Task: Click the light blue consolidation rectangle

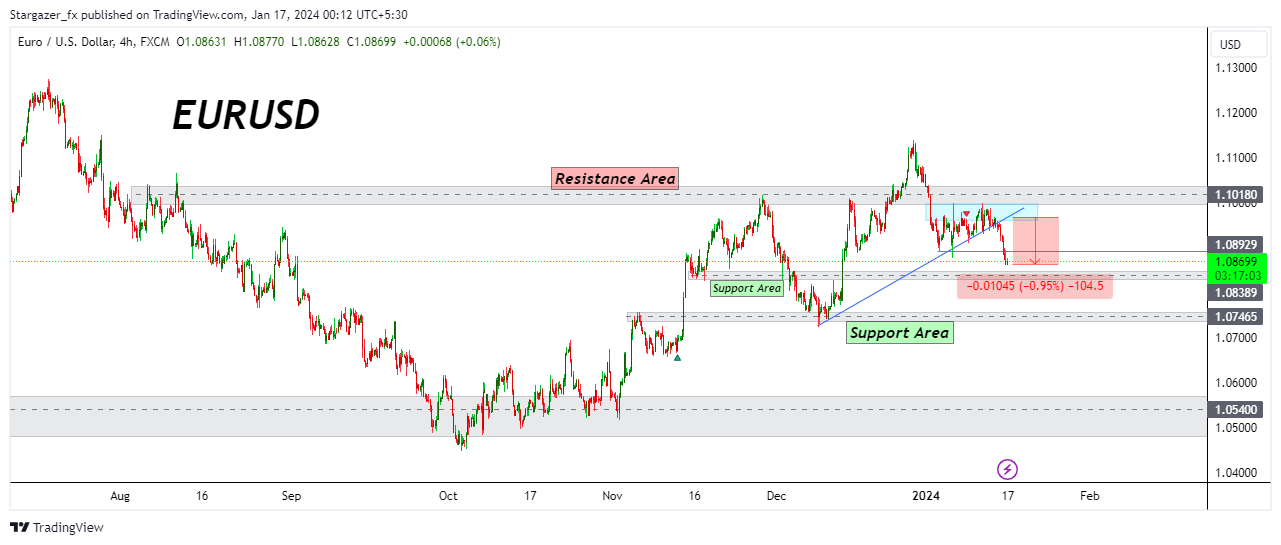Action: point(982,212)
